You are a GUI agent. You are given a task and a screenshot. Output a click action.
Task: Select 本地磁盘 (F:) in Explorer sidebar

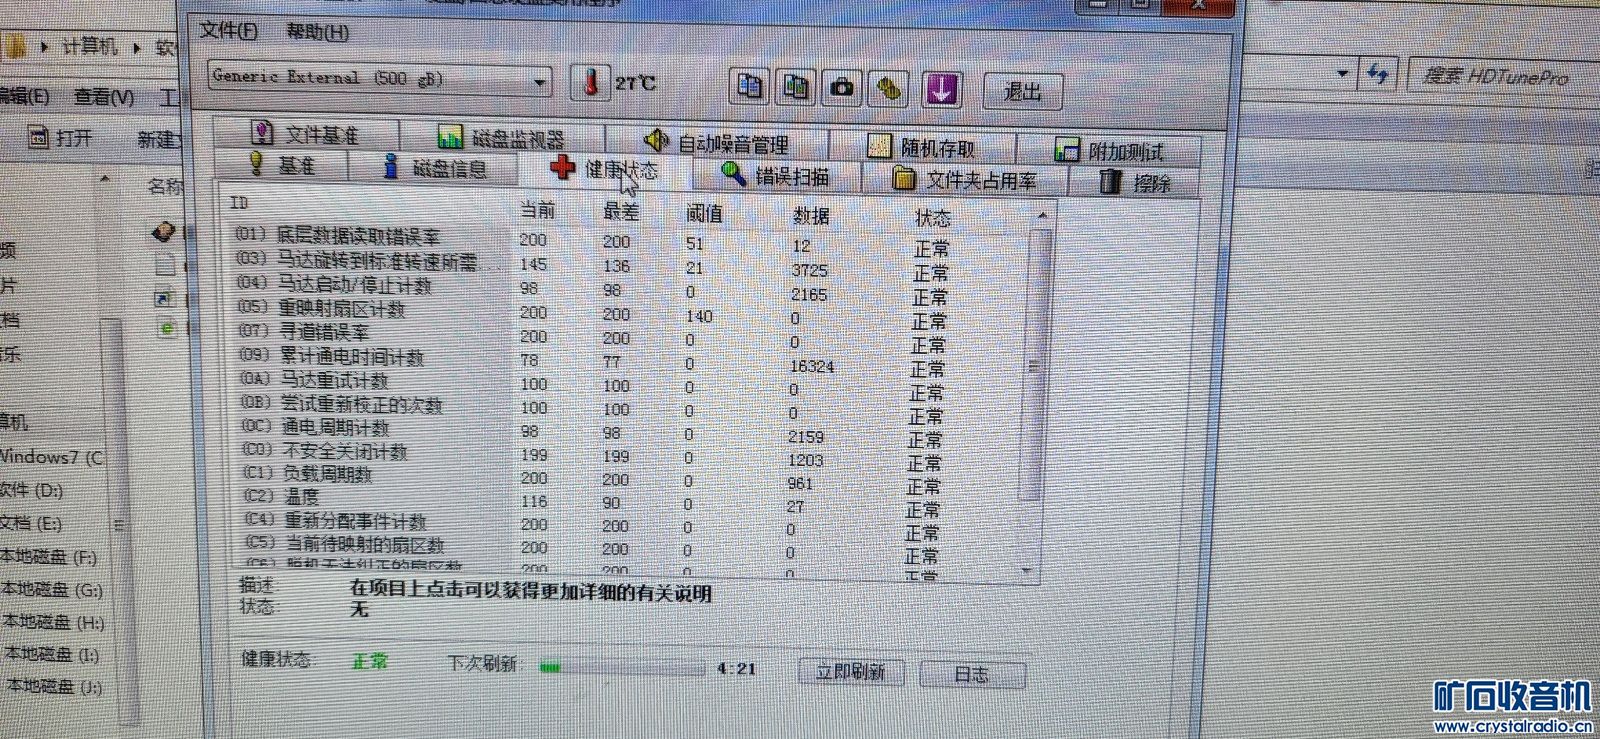[48, 557]
